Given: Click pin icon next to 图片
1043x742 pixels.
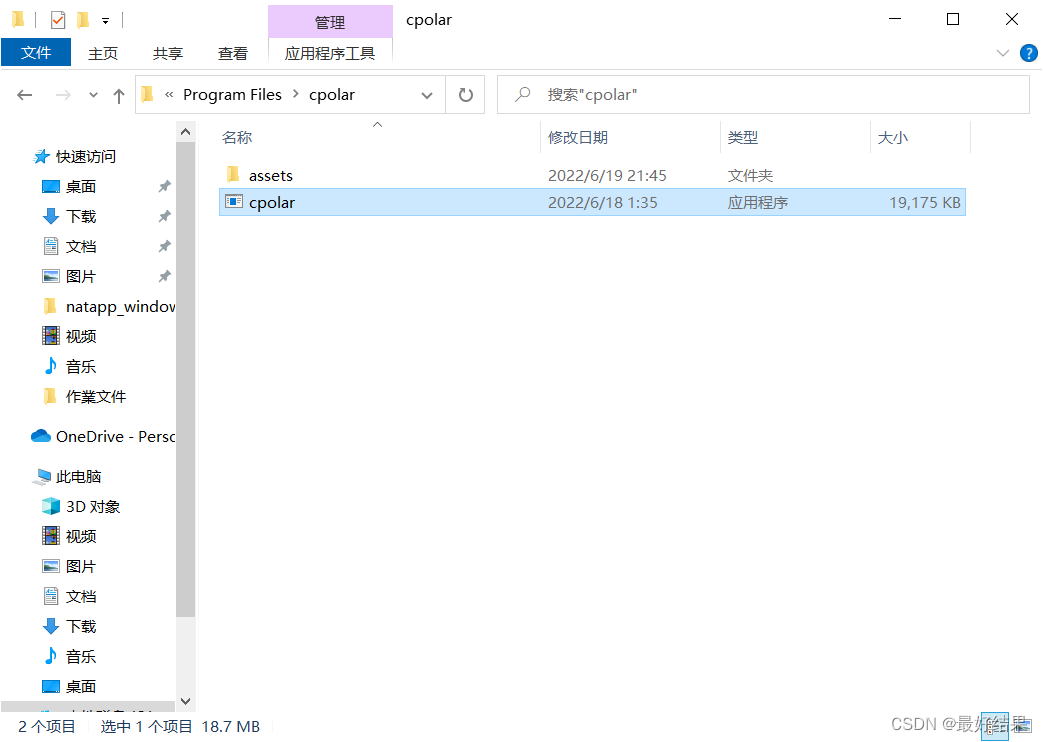Looking at the screenshot, I should point(164,276).
